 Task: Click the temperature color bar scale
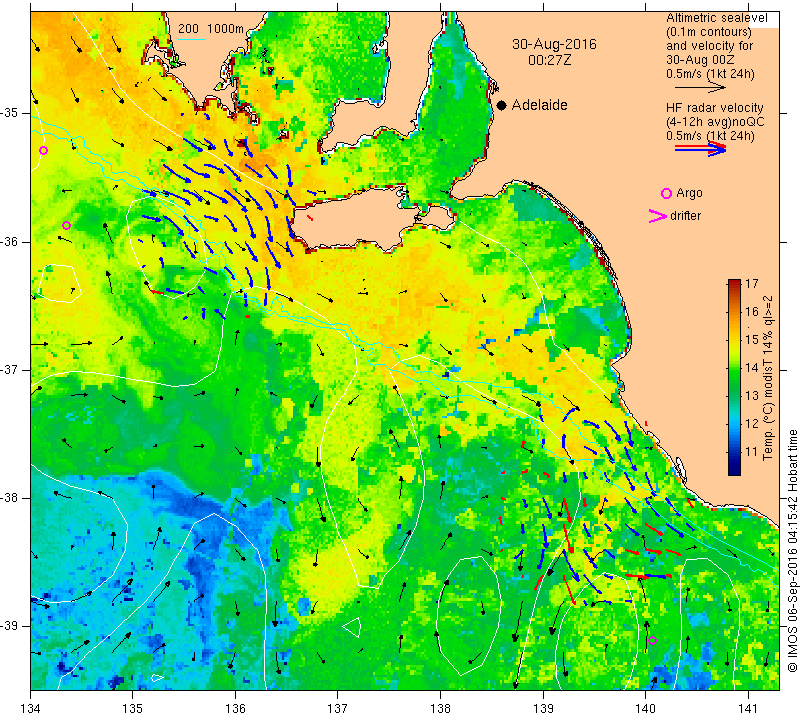click(734, 377)
